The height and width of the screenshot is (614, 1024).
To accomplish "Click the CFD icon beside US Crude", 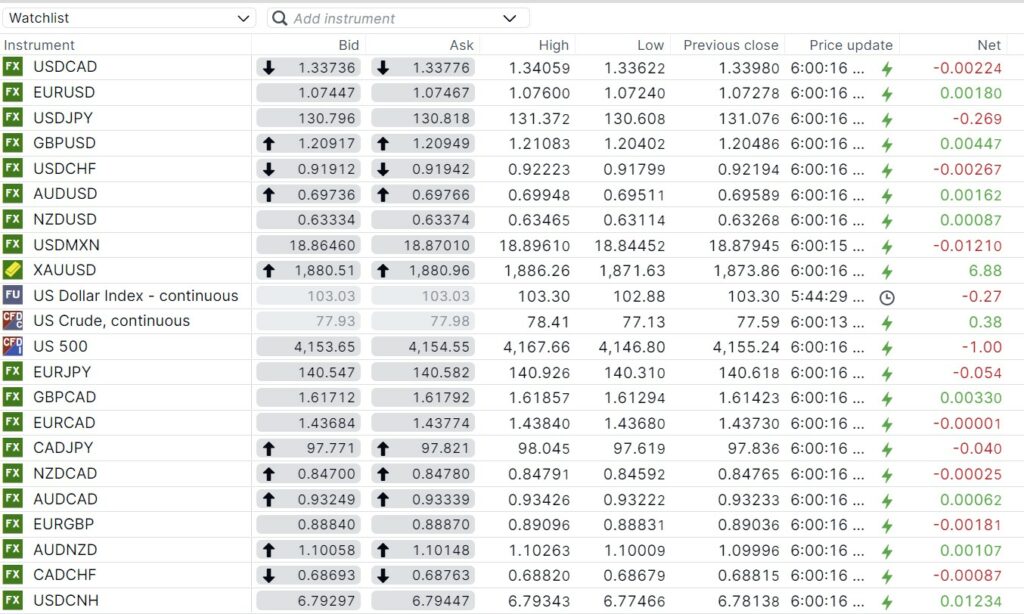I will point(13,321).
